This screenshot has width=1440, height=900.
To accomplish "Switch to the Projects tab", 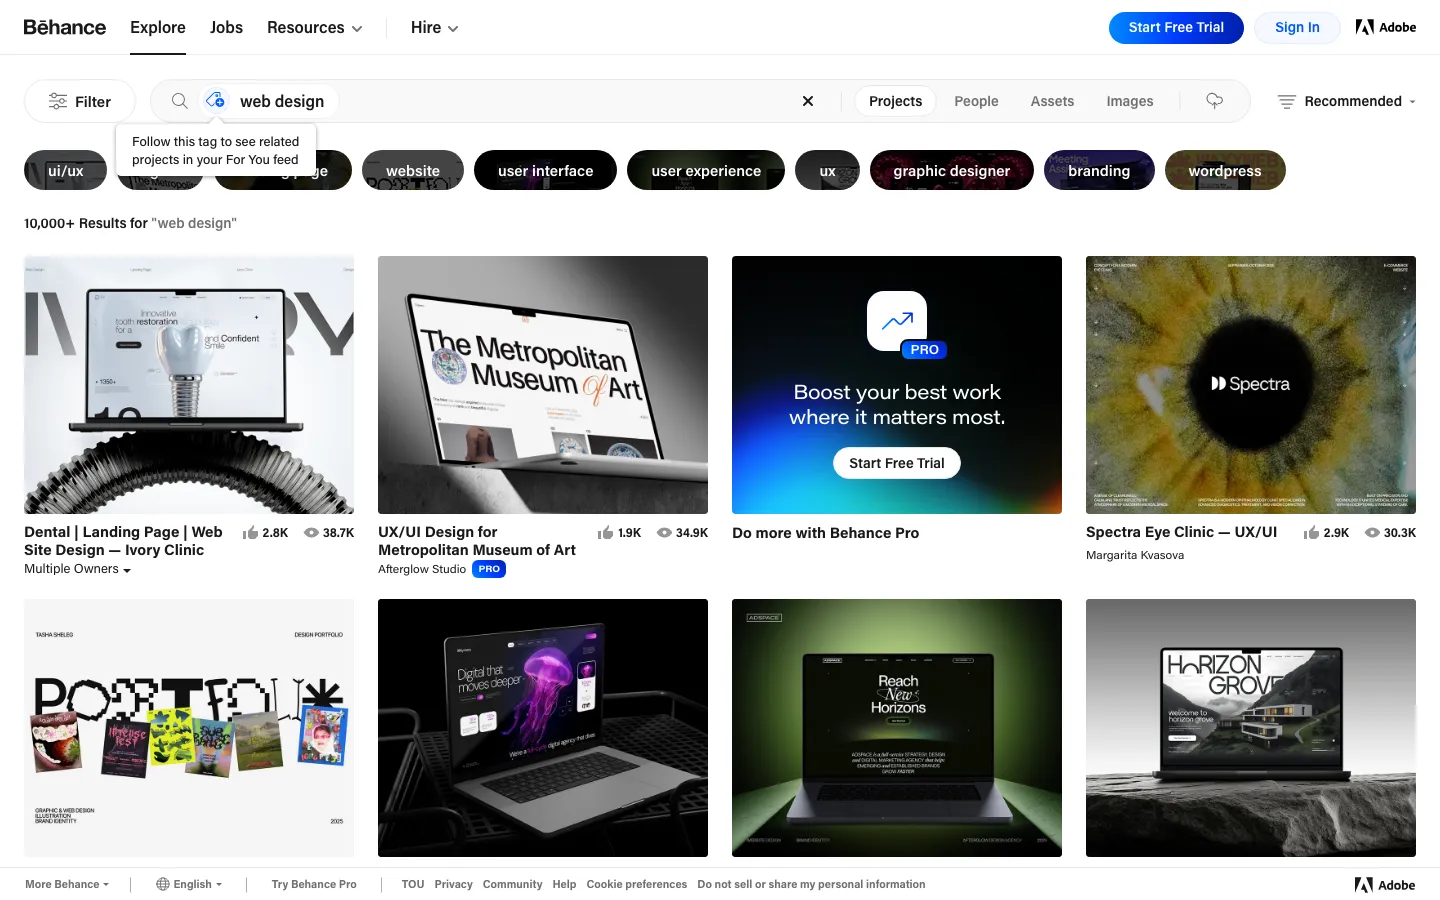I will pyautogui.click(x=896, y=101).
